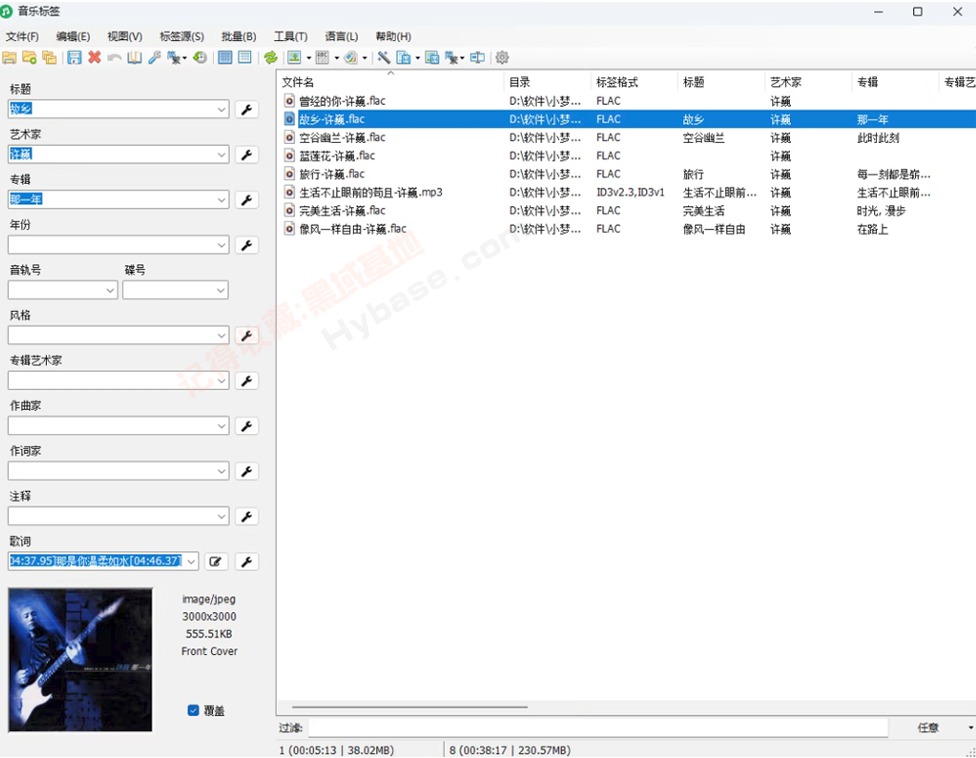Open the 批量(B) menu
Screen dimensions: 976x758
pyautogui.click(x=238, y=36)
